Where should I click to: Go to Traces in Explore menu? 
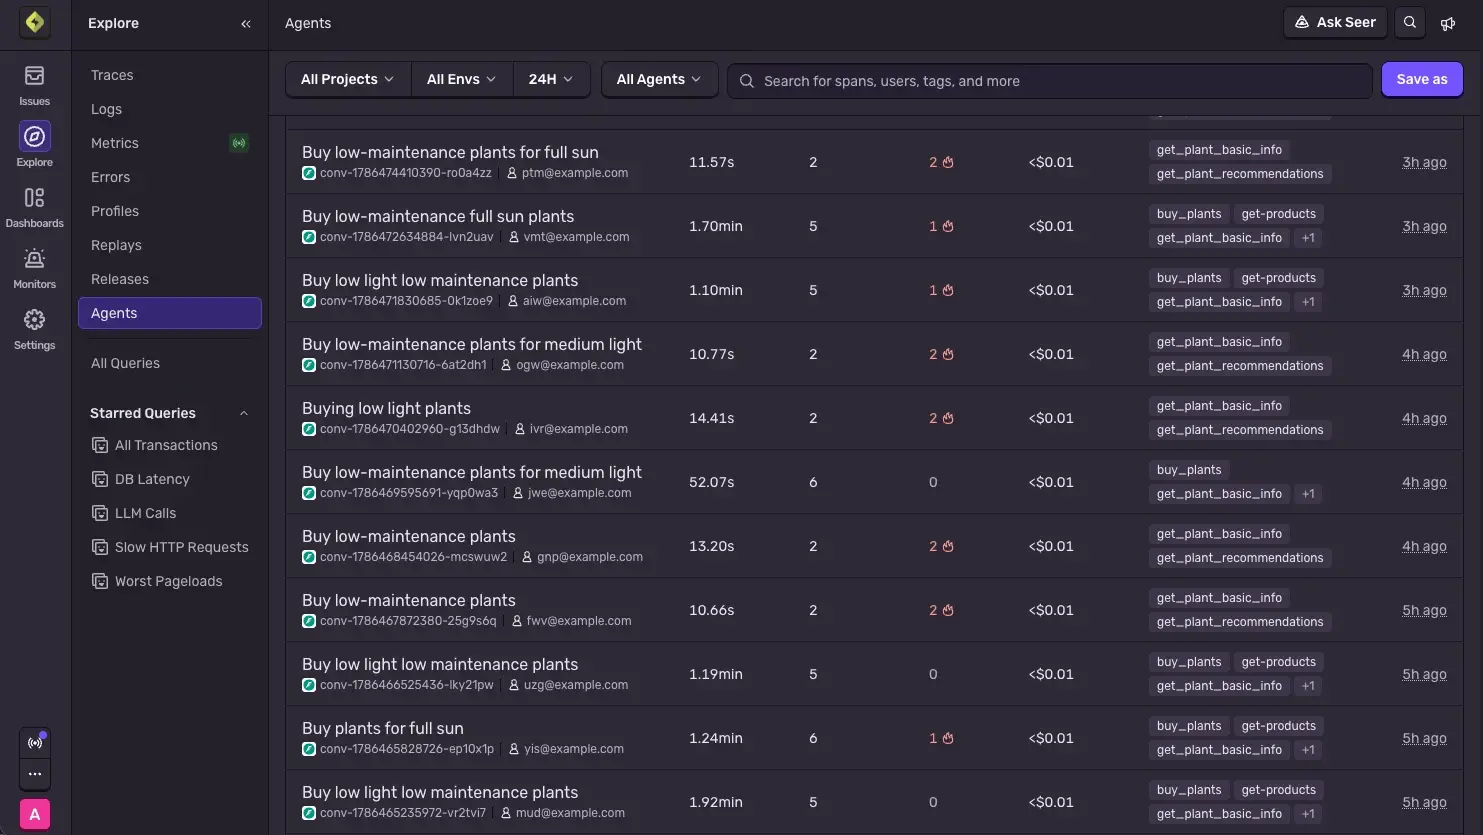click(x=112, y=75)
